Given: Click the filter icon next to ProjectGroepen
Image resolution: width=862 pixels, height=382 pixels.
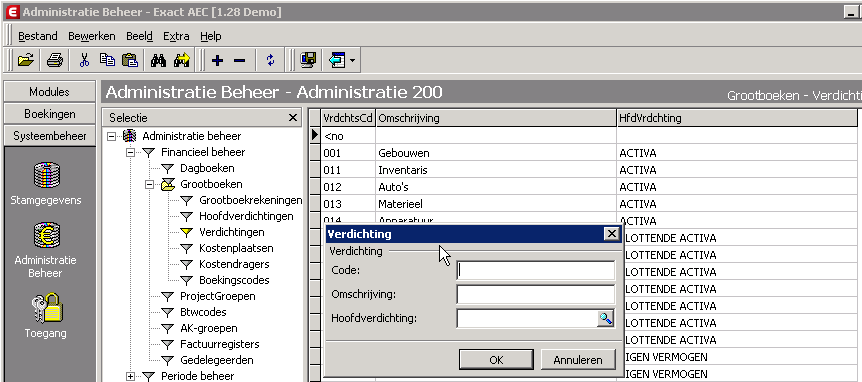Looking at the screenshot, I should (x=168, y=297).
